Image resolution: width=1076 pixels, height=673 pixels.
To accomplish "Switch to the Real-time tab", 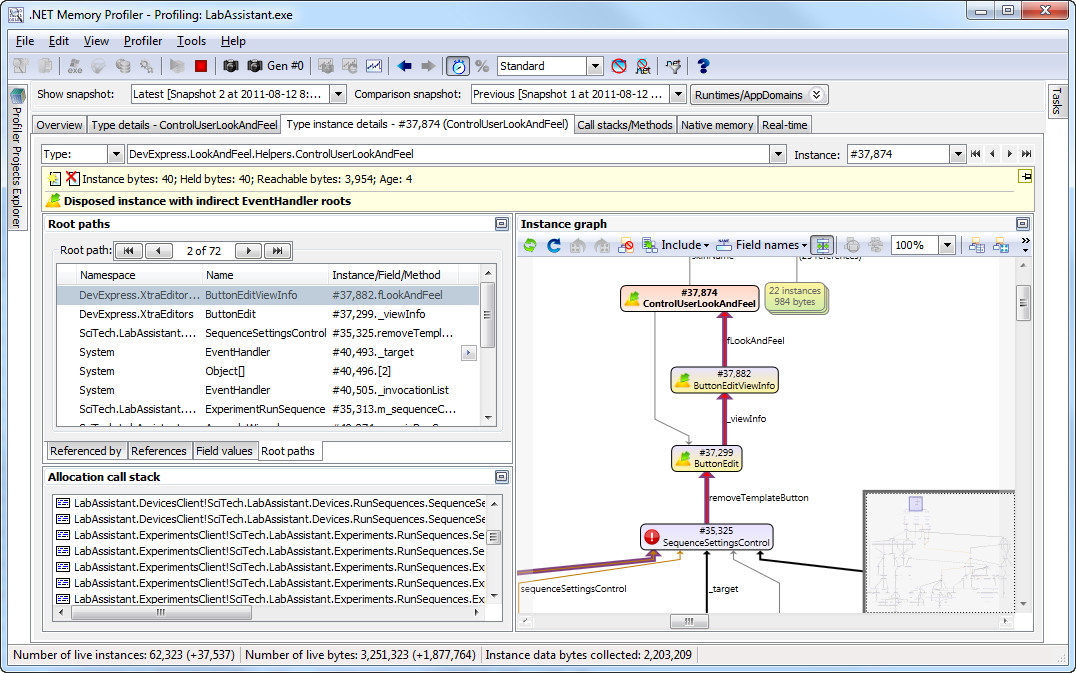I will pos(784,125).
